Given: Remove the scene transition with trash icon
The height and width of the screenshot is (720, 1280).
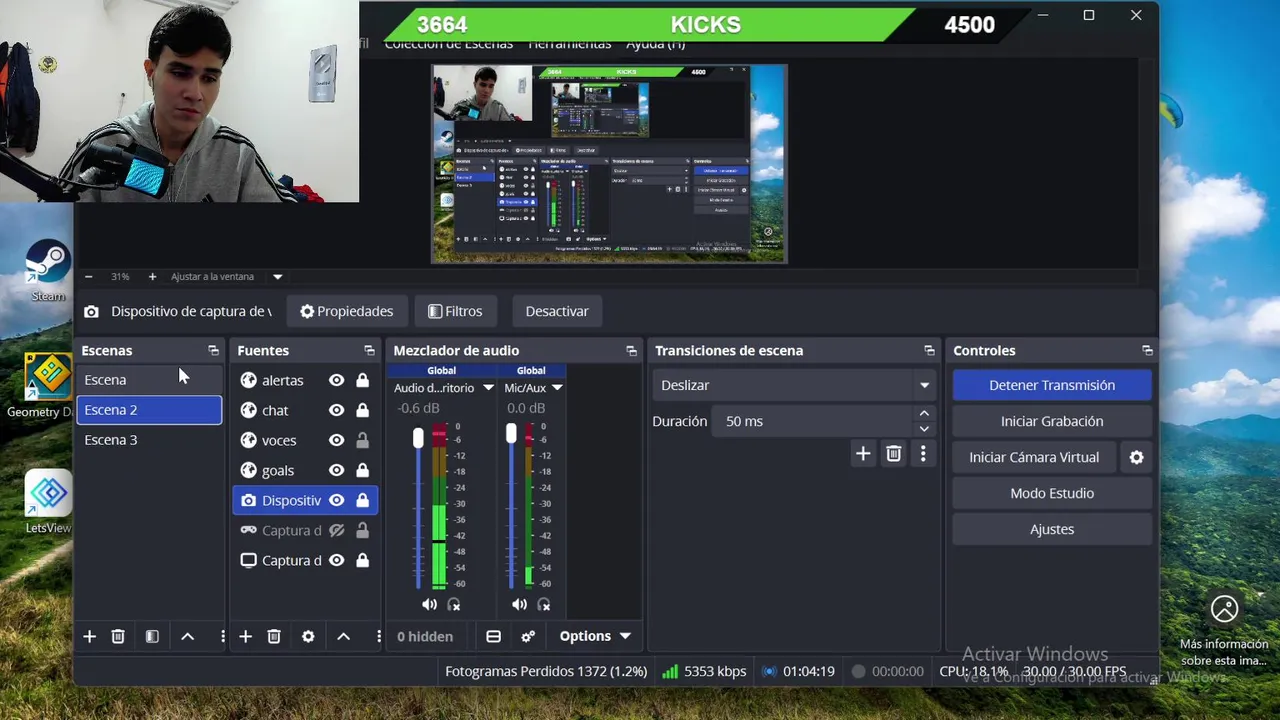Looking at the screenshot, I should (894, 454).
